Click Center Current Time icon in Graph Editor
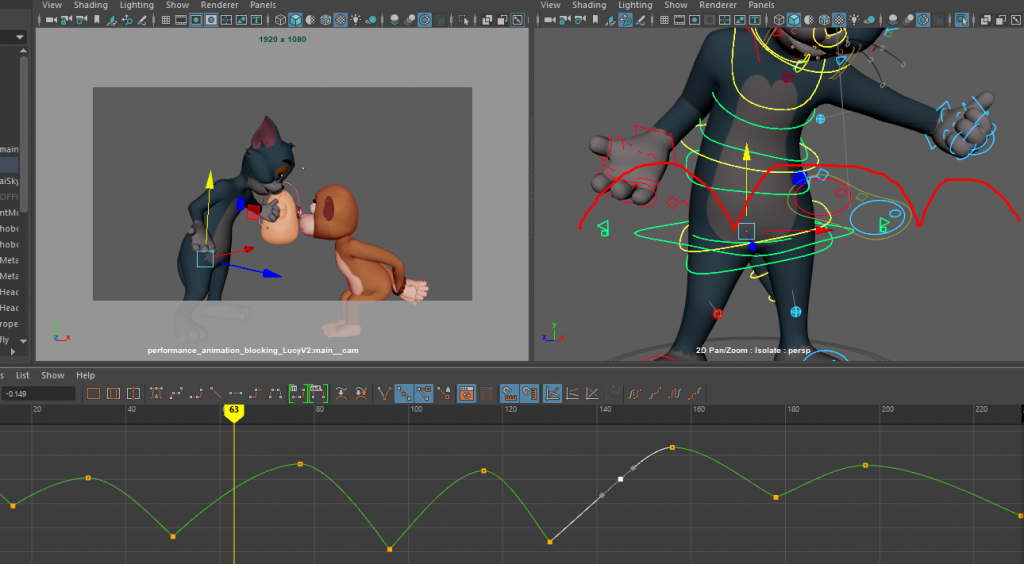The image size is (1024, 564). tap(133, 394)
